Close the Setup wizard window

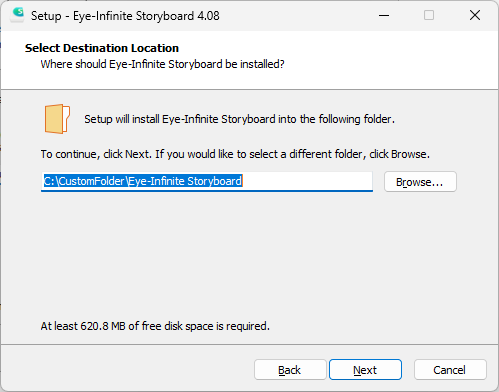pos(475,15)
